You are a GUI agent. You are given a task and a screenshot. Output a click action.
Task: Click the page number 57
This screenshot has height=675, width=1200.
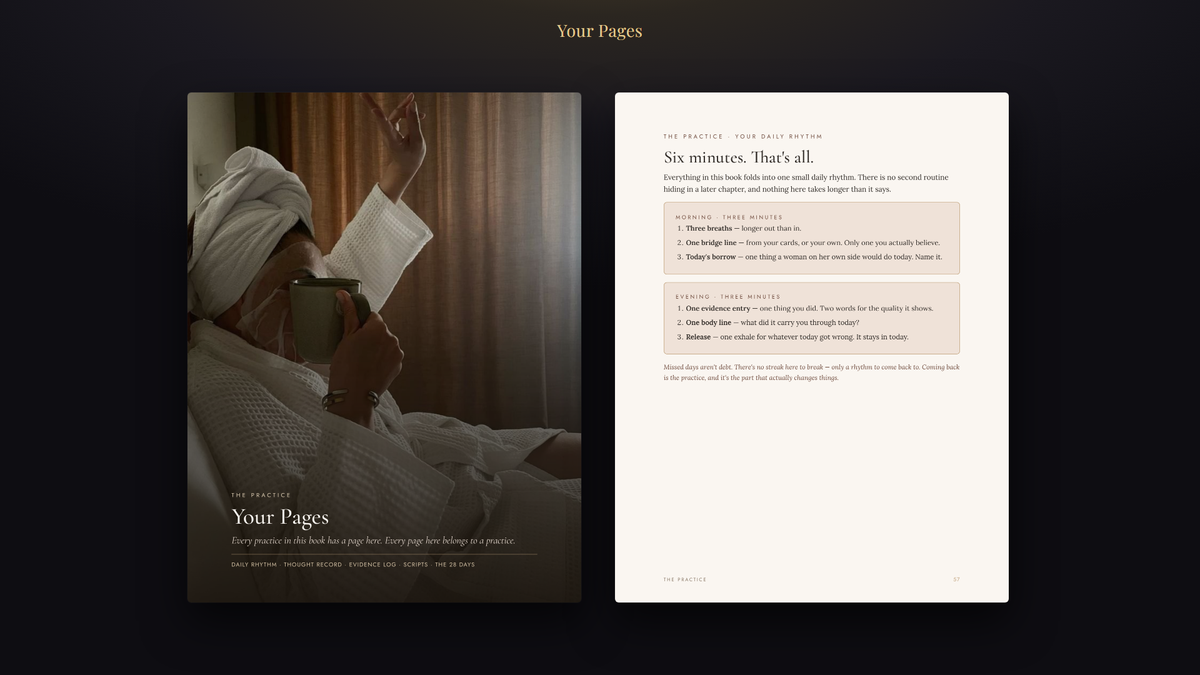[956, 579]
